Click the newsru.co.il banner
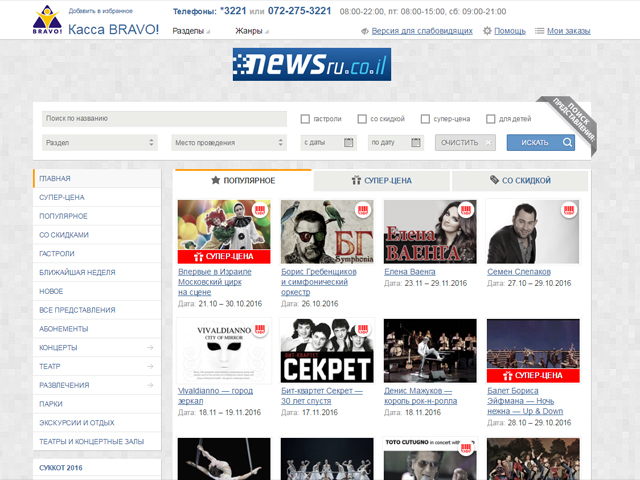The width and height of the screenshot is (640, 480). click(311, 65)
